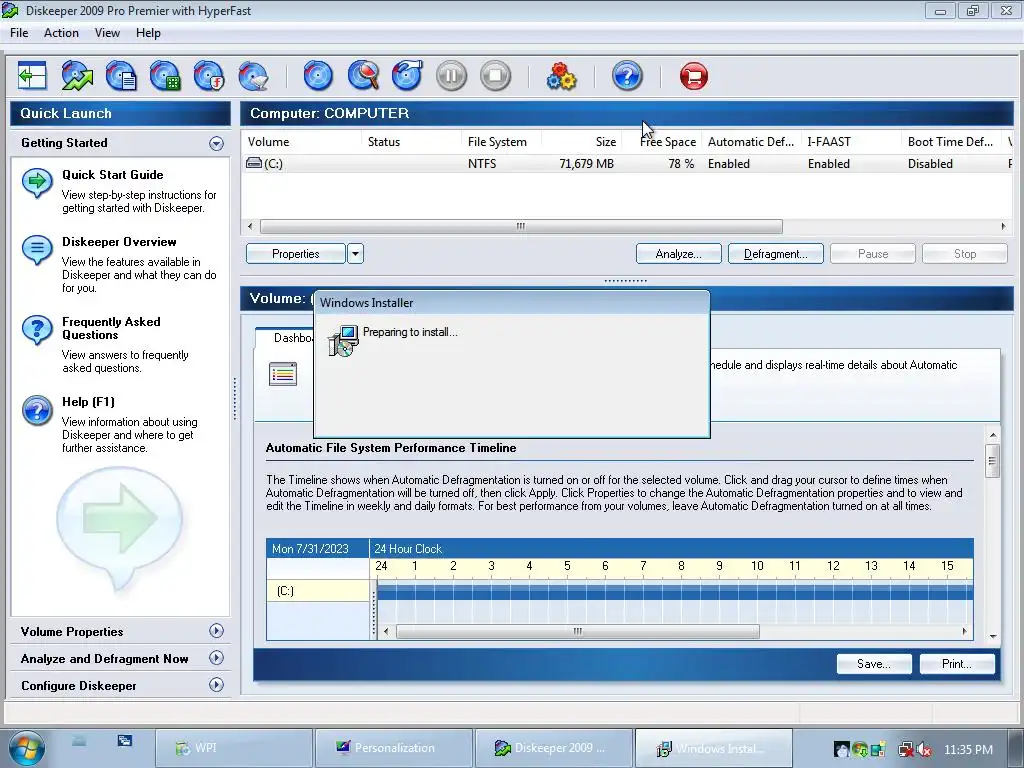This screenshot has width=1024, height=768.
Task: Click the gray stop toolbar icon
Action: [x=496, y=76]
